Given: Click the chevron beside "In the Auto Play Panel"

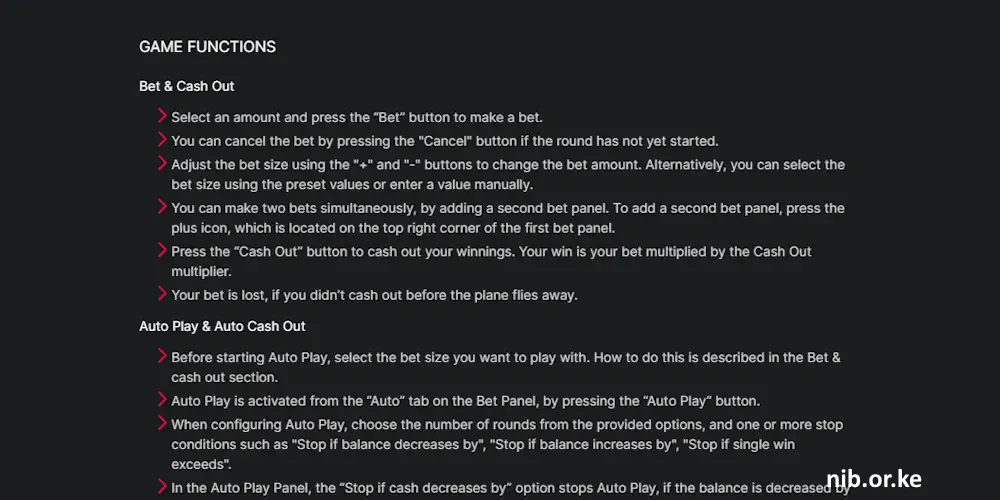Looking at the screenshot, I should [162, 487].
